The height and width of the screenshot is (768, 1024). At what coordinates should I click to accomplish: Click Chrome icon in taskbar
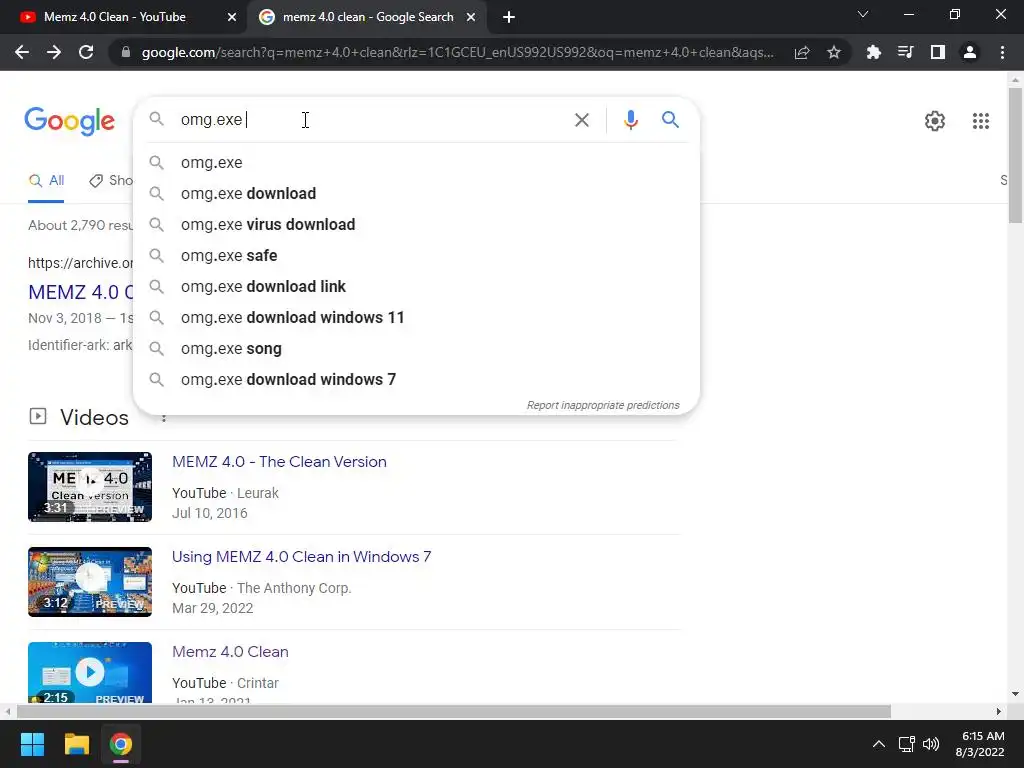tap(121, 744)
